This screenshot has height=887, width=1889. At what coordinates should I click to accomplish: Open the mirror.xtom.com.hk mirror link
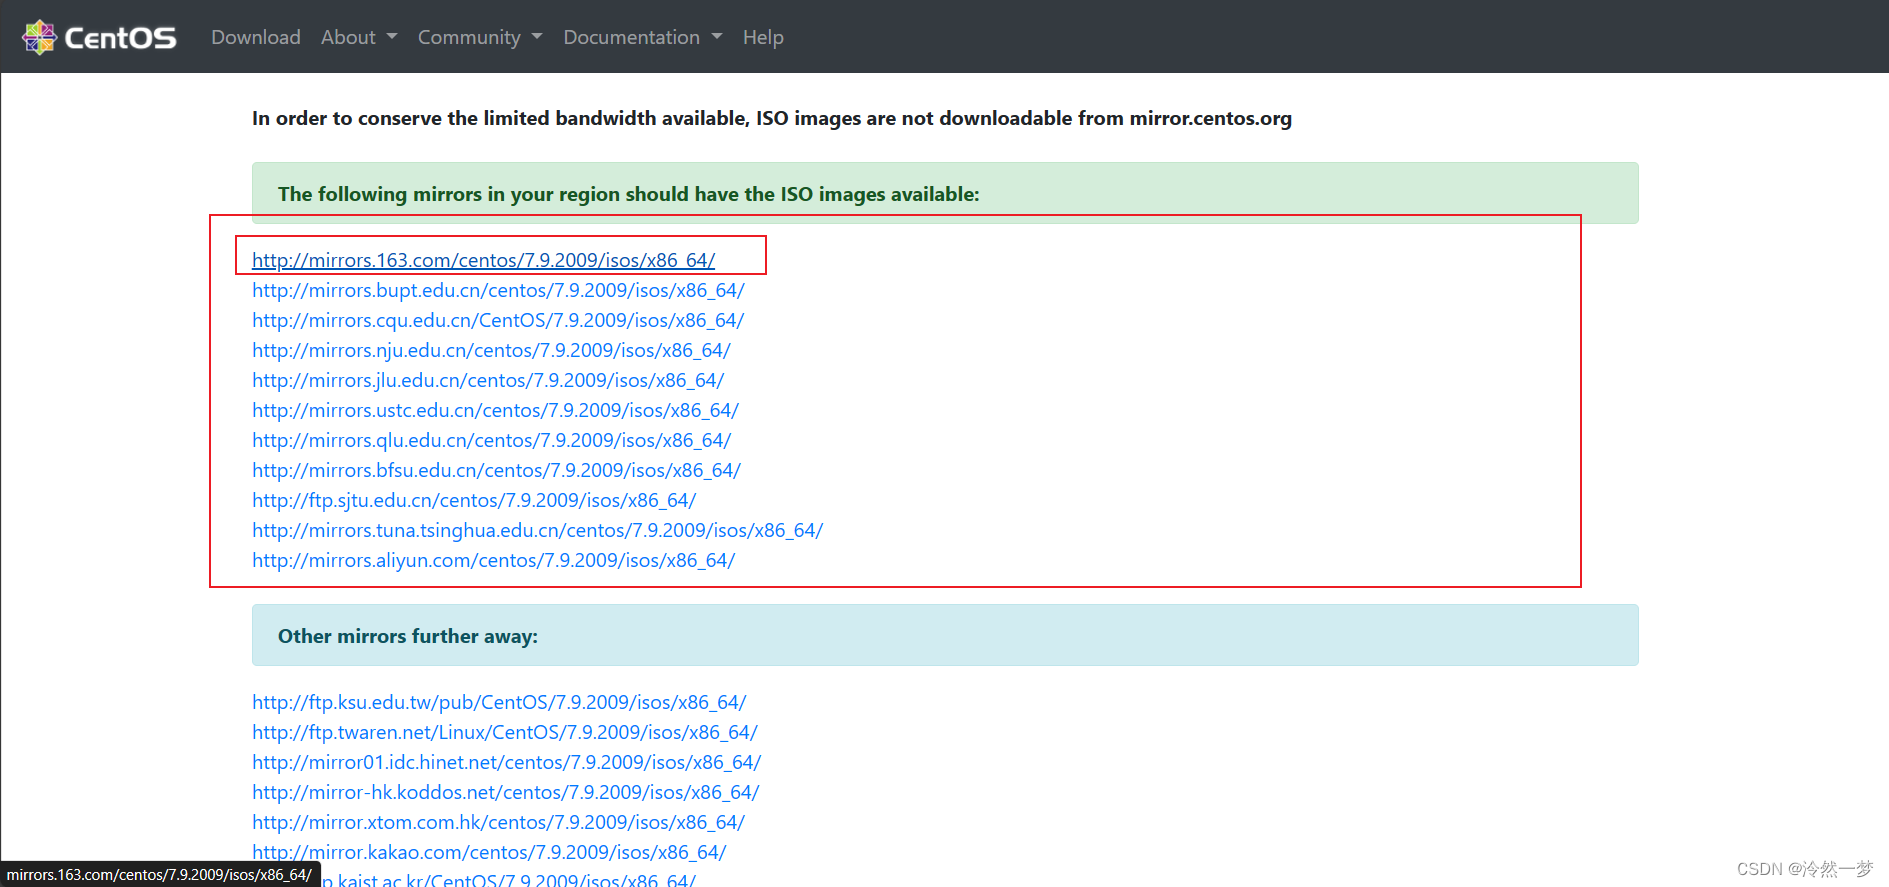(498, 822)
